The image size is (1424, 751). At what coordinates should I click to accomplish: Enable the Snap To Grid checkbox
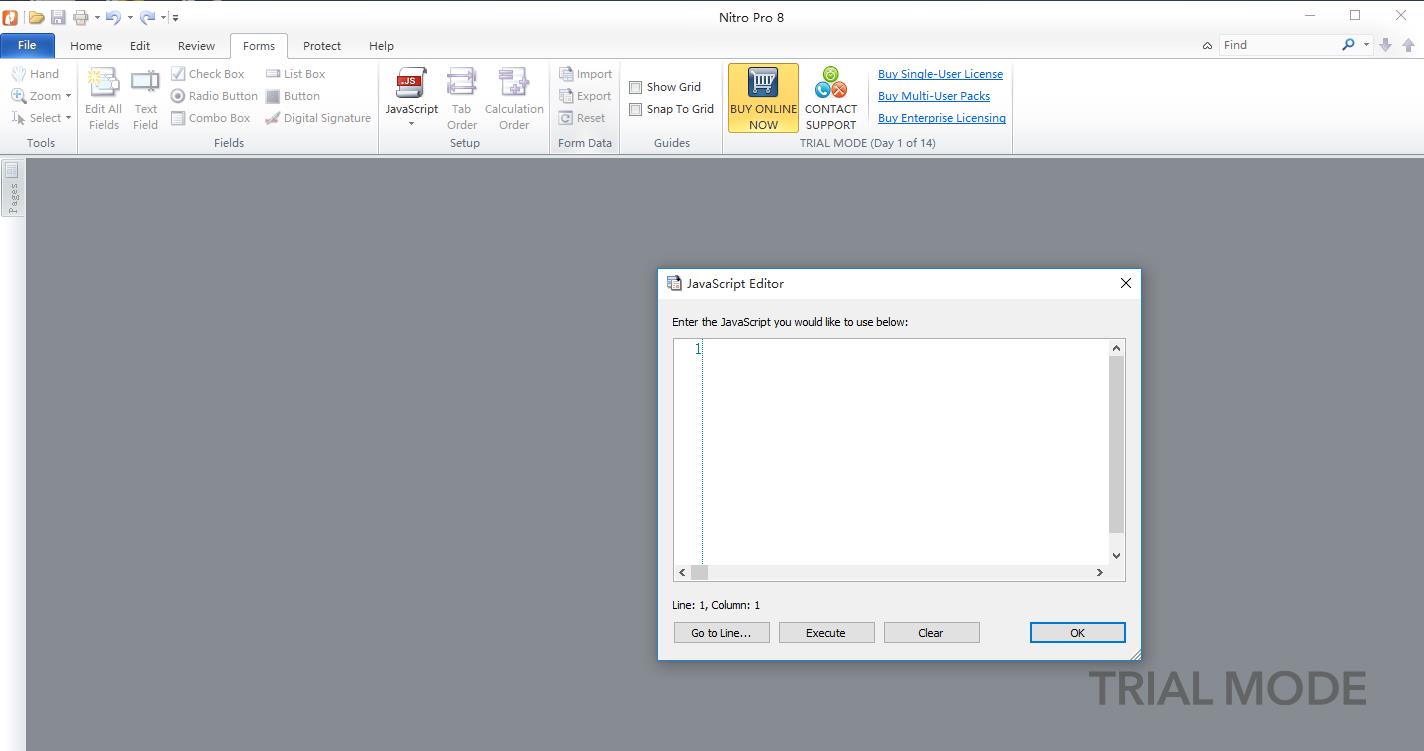pyautogui.click(x=635, y=109)
